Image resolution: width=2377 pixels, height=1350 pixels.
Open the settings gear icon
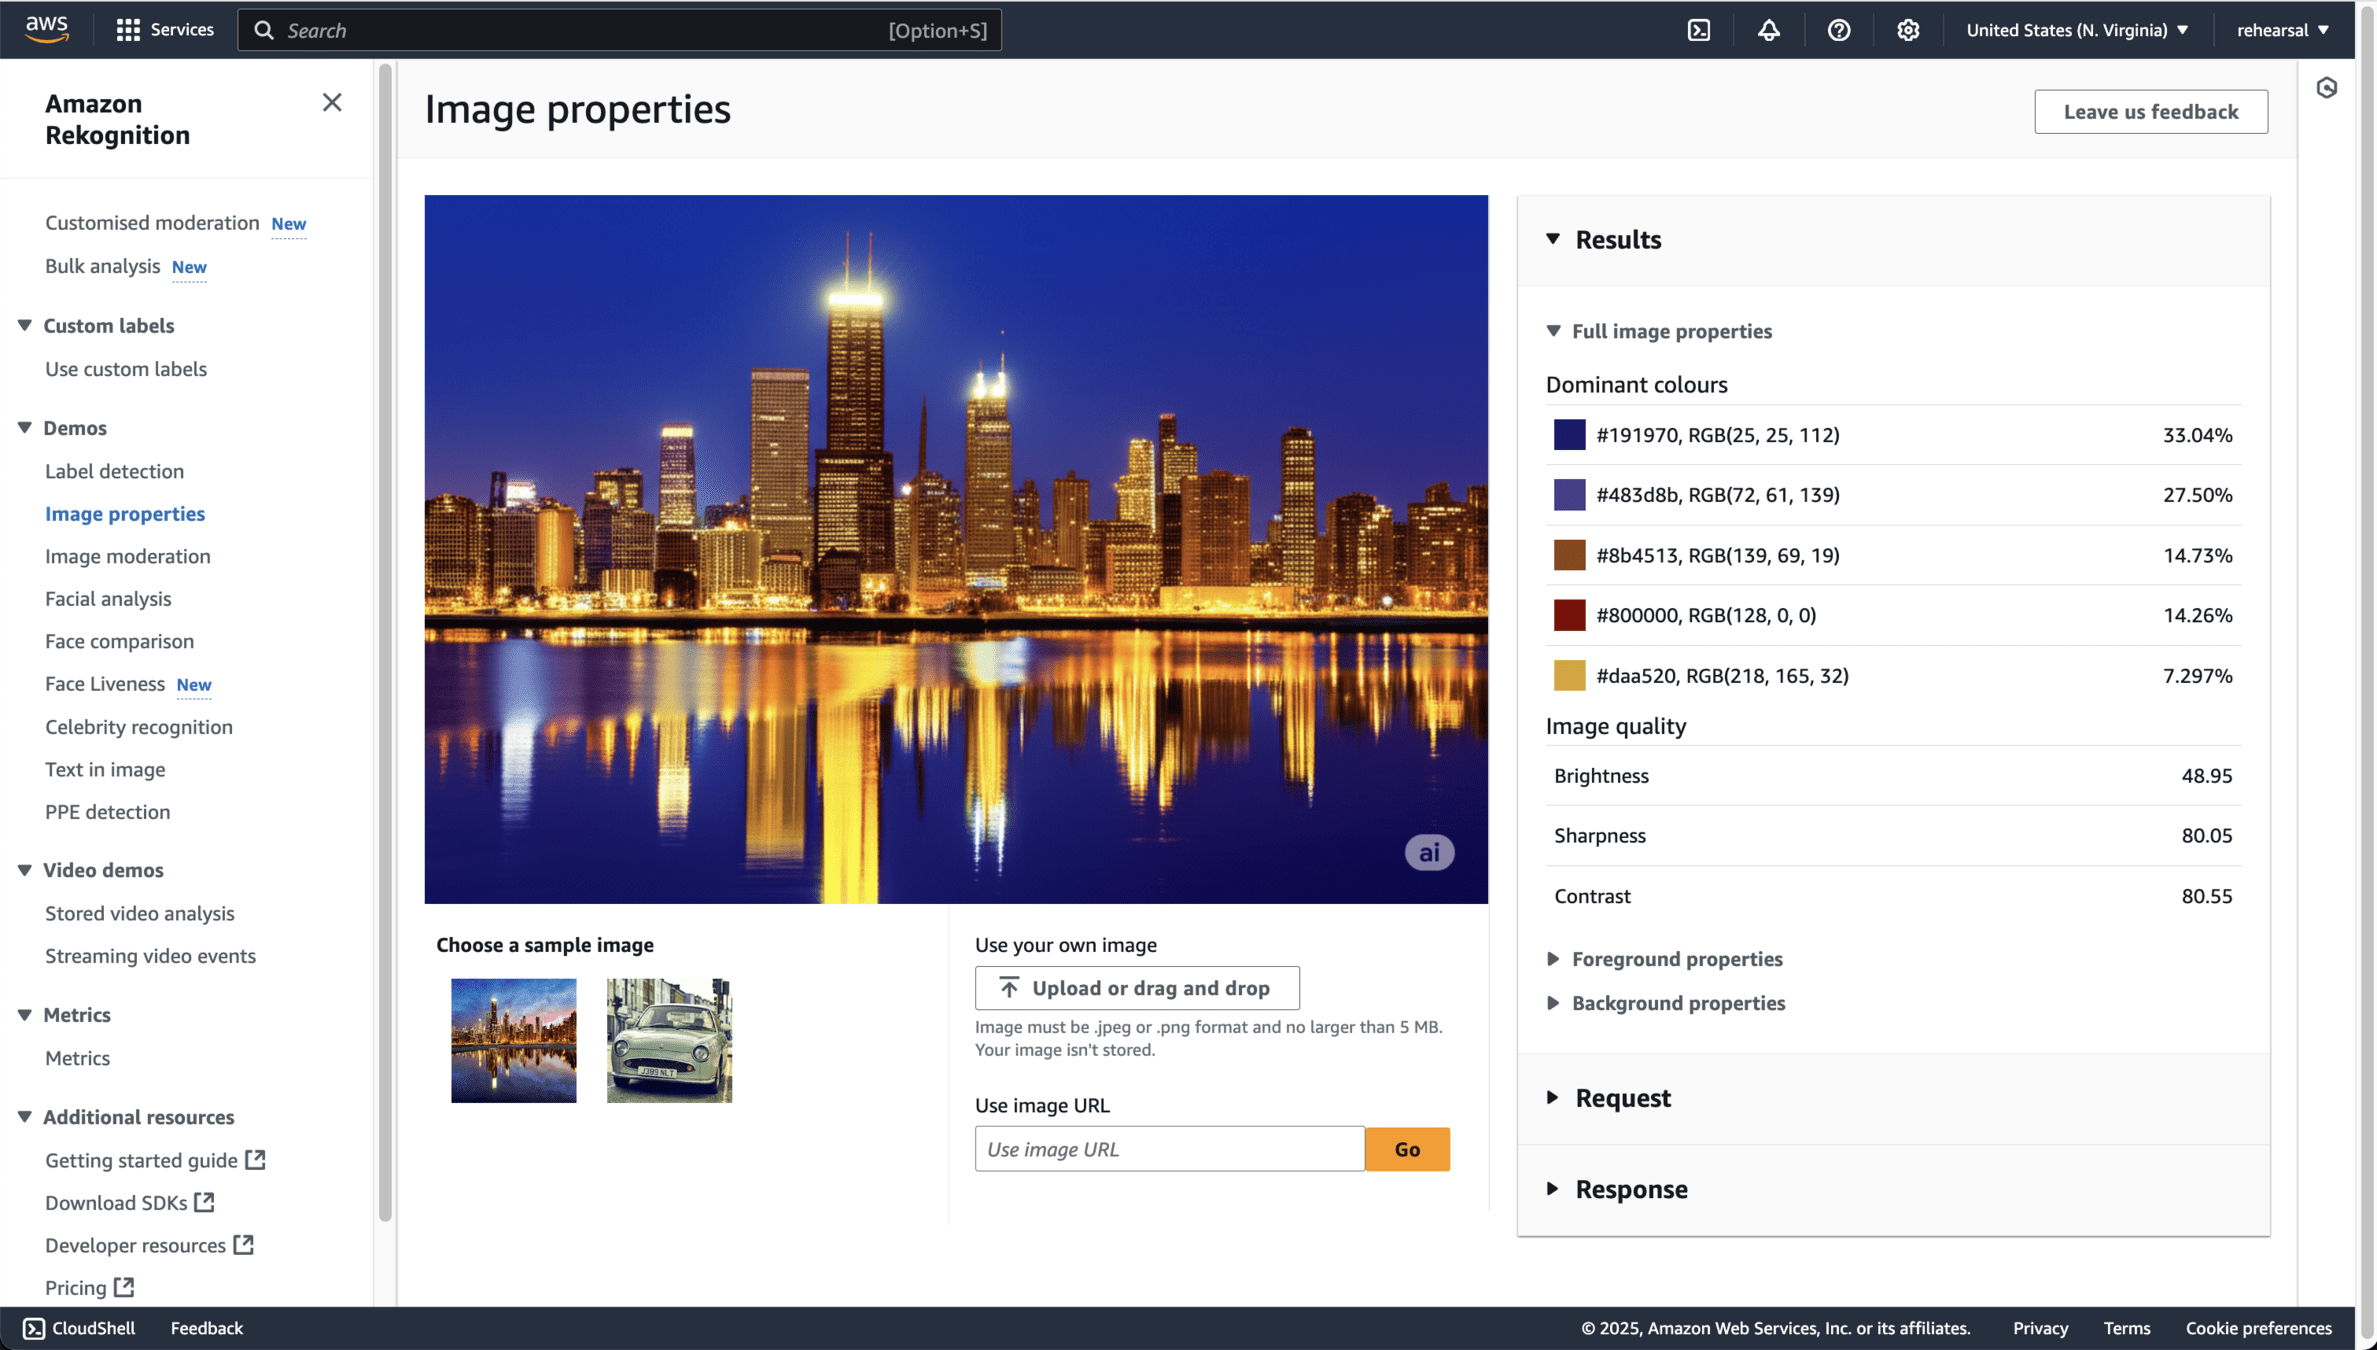1907,30
